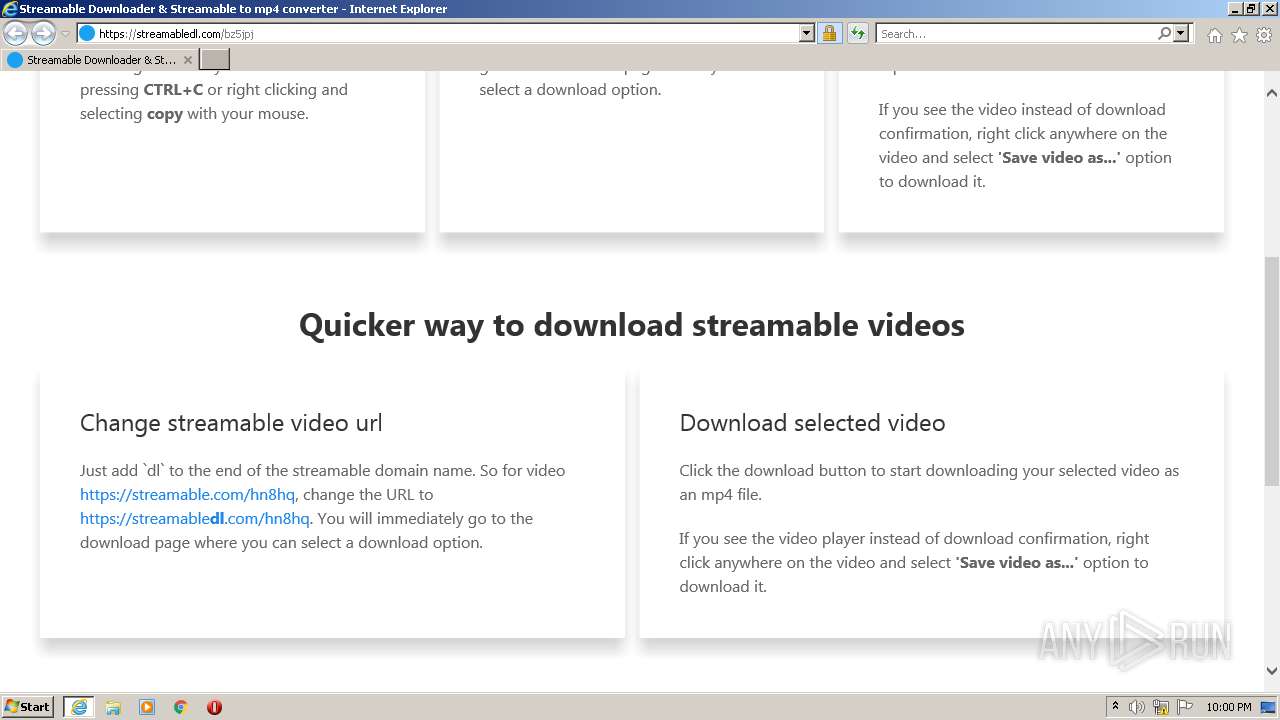
Task: Click the page scrollbar down arrow
Action: pyautogui.click(x=1272, y=671)
